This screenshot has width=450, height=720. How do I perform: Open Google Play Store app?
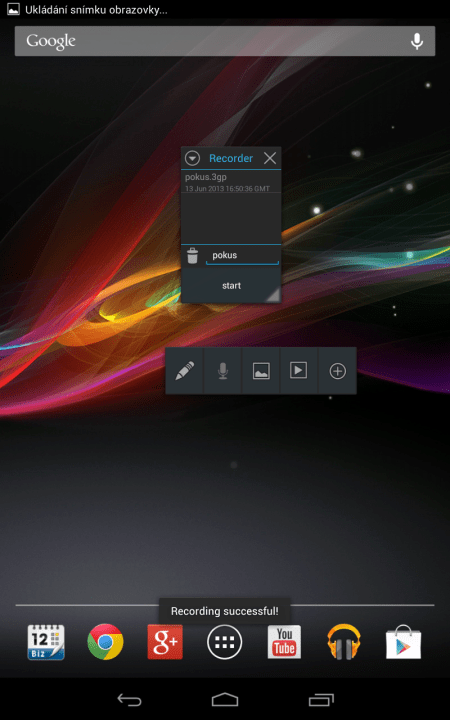pos(404,642)
